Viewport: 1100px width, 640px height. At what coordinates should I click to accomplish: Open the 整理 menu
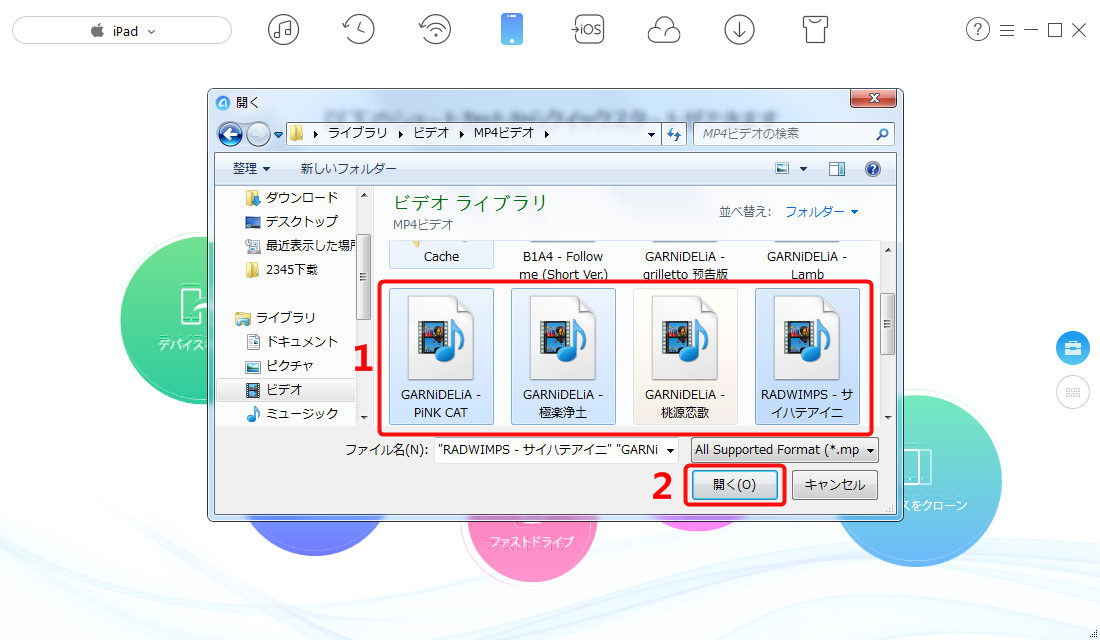pos(251,168)
